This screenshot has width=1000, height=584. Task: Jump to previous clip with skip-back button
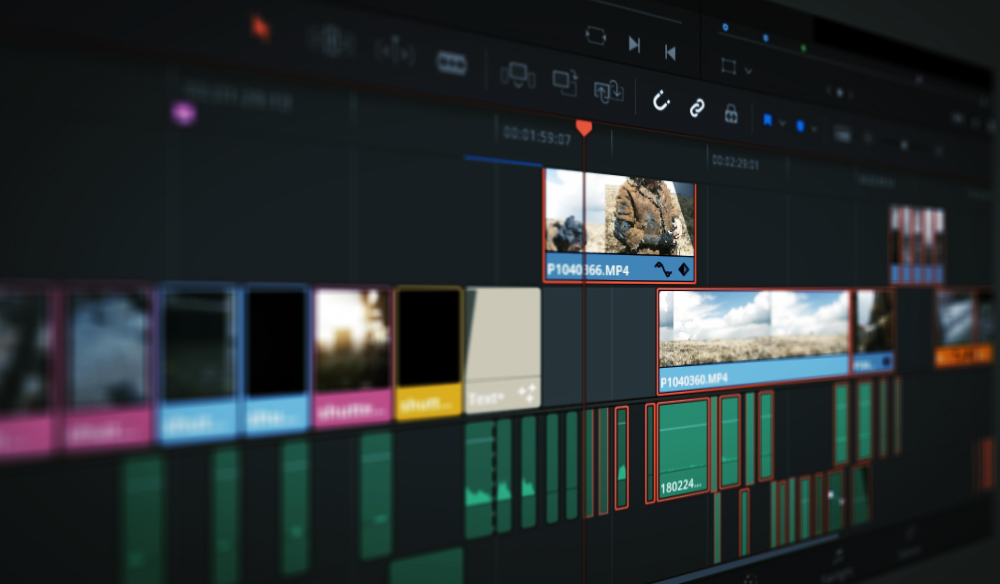pyautogui.click(x=670, y=51)
